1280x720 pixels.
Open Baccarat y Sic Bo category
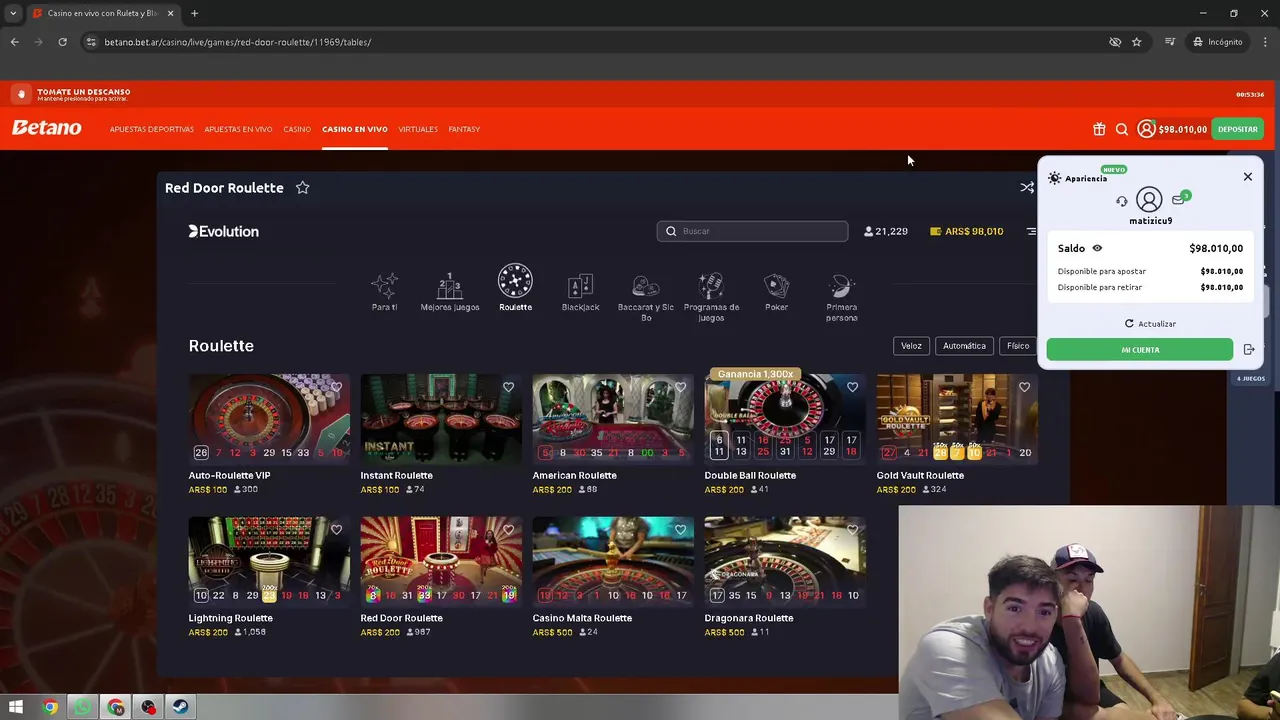tap(646, 297)
